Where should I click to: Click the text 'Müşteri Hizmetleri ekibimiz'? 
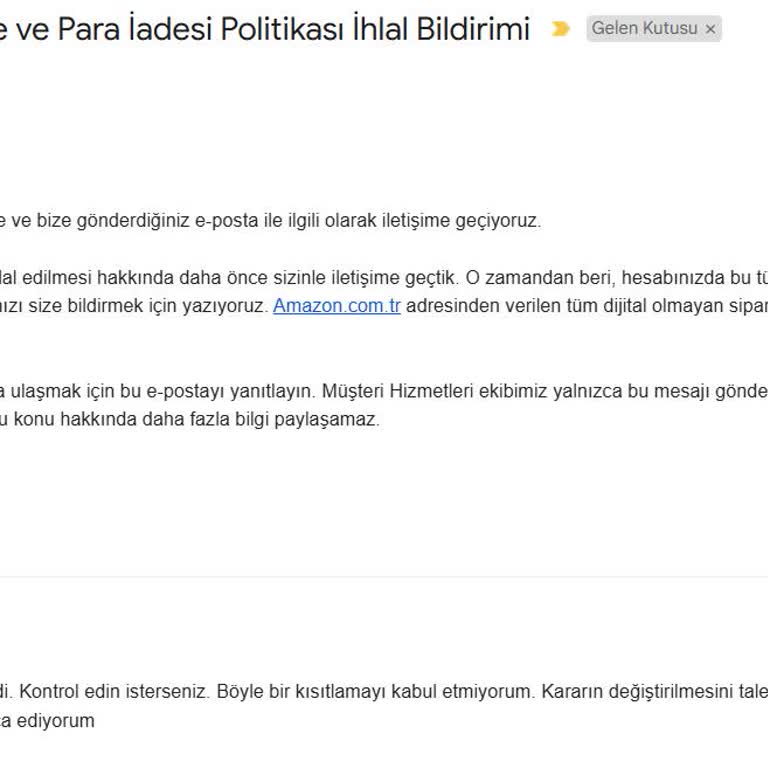point(434,391)
